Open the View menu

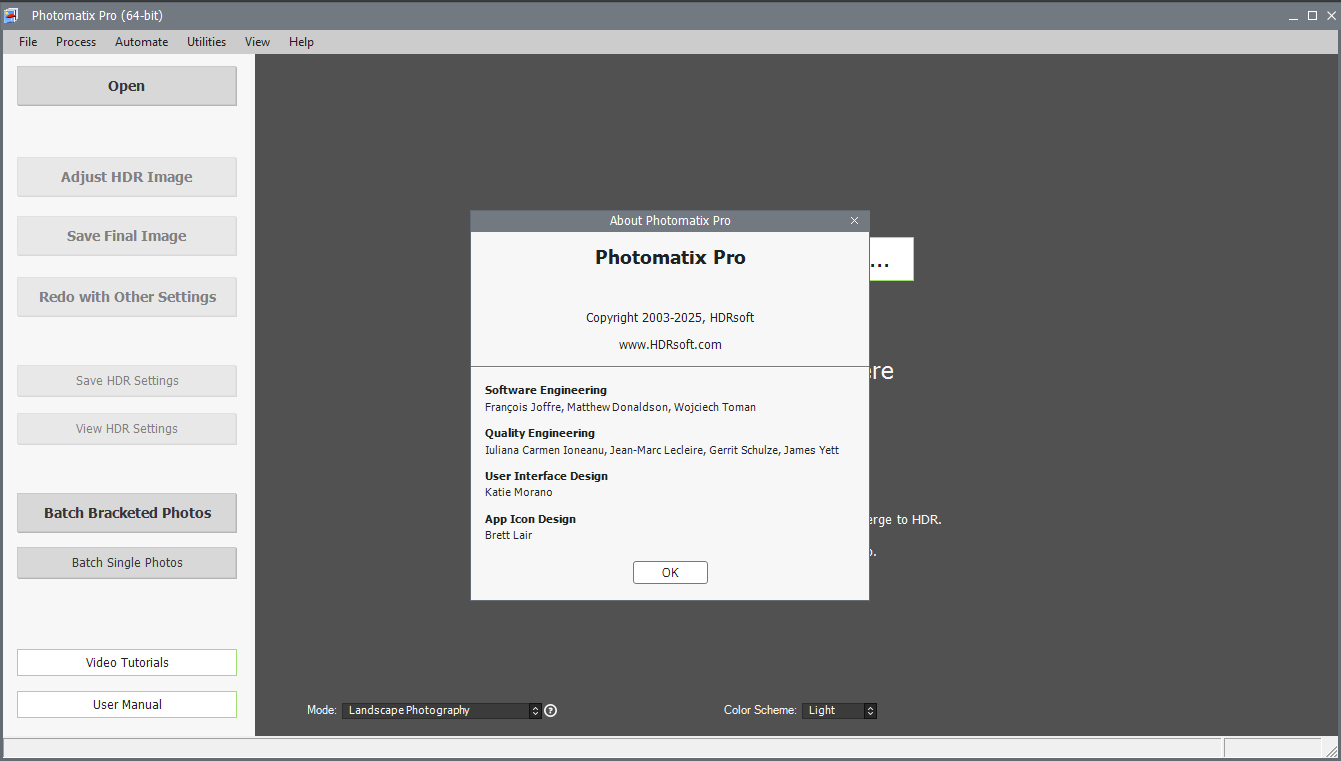[257, 42]
